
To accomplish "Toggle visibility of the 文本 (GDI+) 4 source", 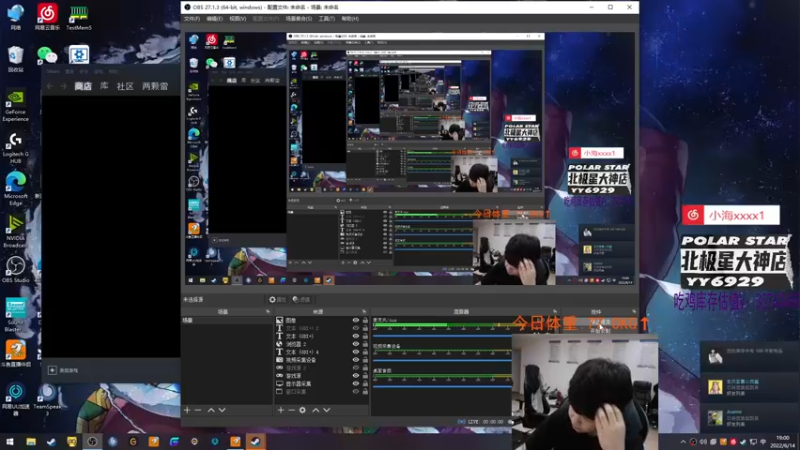I will pos(356,352).
